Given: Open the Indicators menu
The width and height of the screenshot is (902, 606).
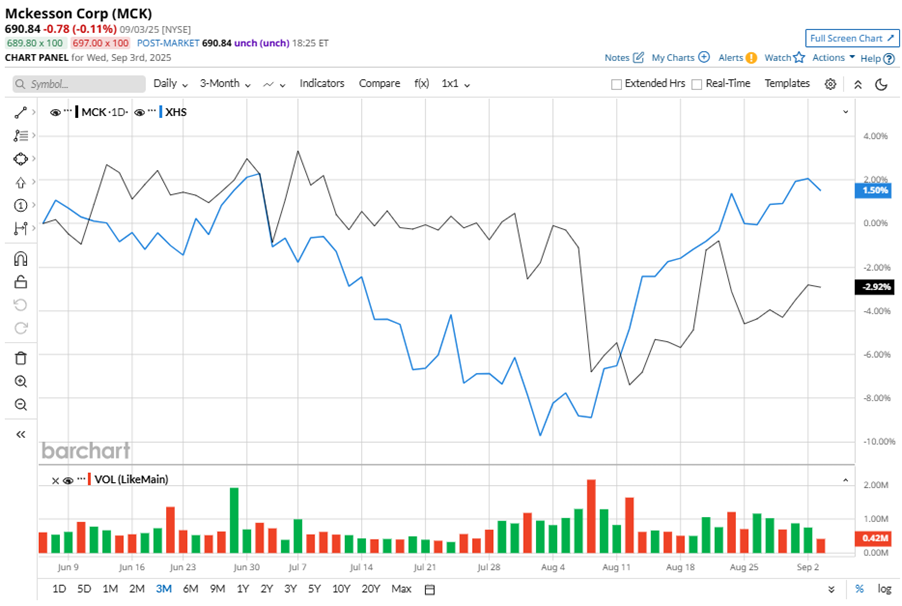Looking at the screenshot, I should (x=322, y=83).
